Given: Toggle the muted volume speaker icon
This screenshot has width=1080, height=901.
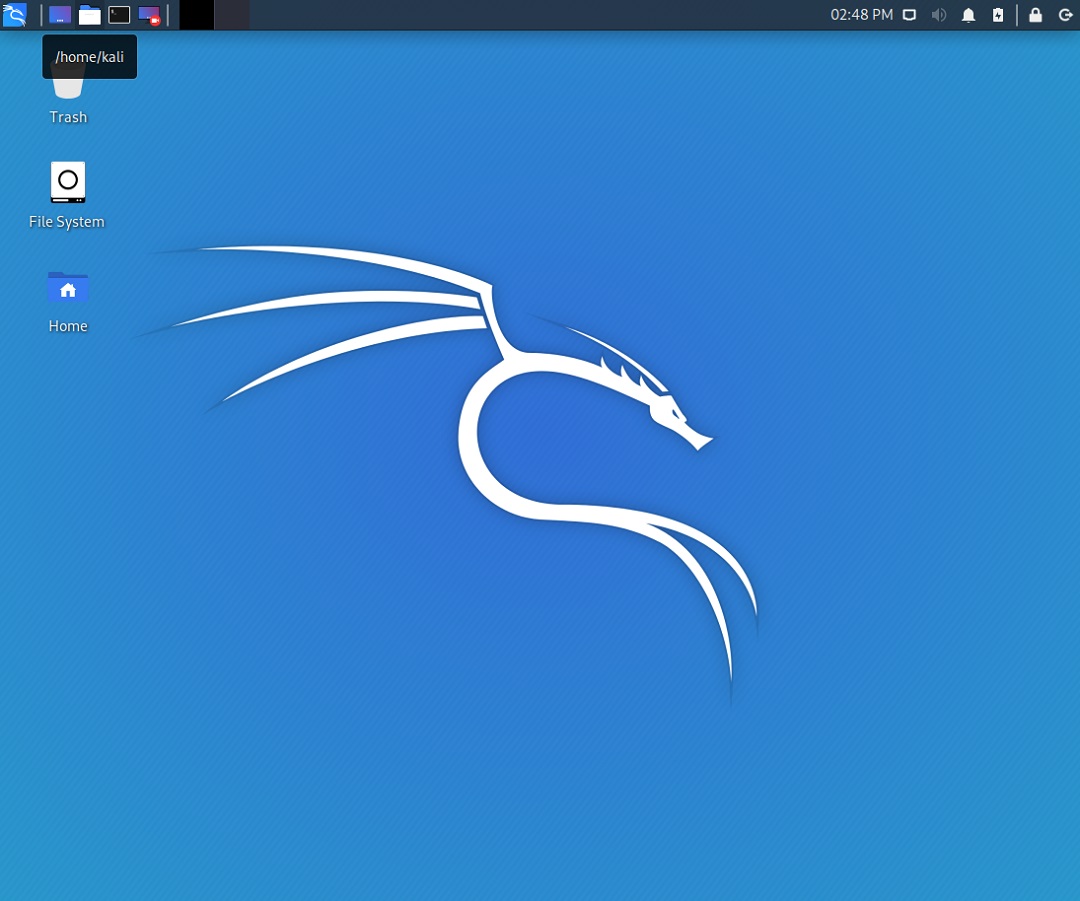Looking at the screenshot, I should 939,14.
